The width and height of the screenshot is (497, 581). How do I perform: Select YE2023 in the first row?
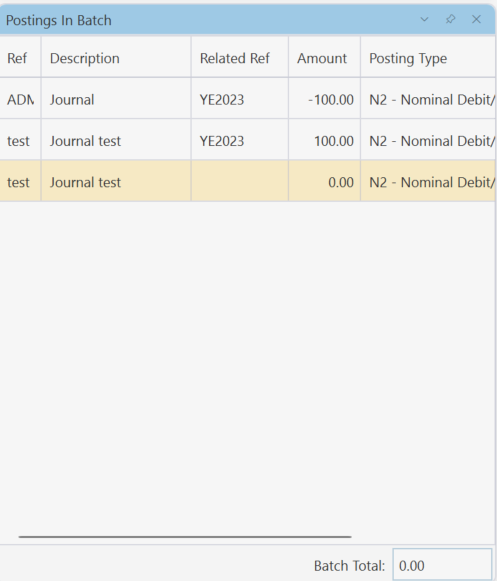click(x=222, y=100)
